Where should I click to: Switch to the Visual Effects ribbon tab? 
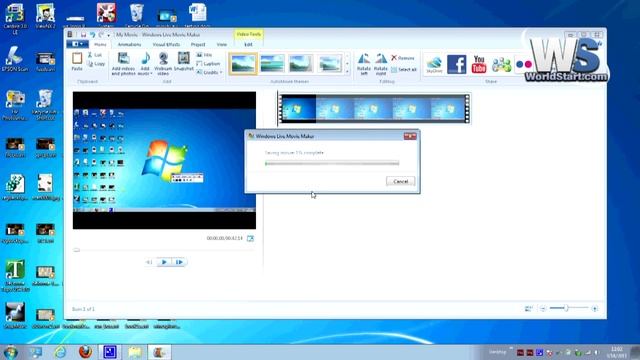pyautogui.click(x=166, y=44)
